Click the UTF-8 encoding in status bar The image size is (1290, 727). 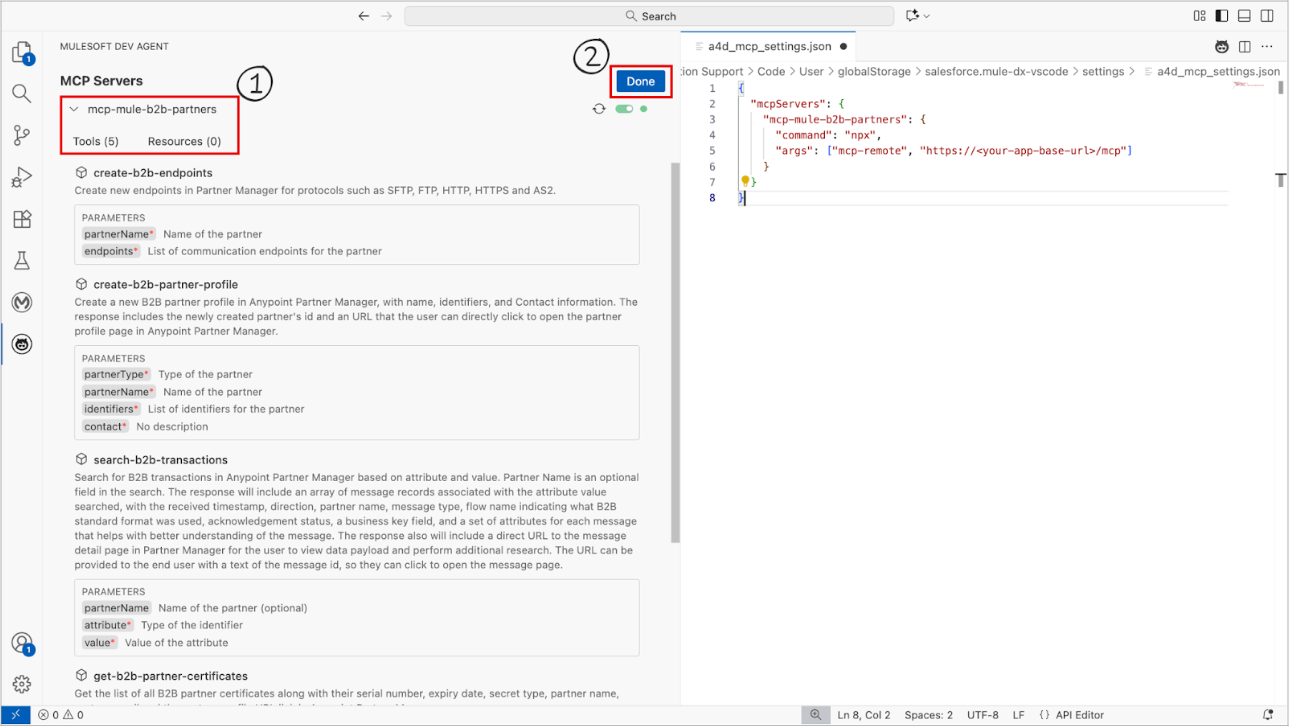point(982,715)
